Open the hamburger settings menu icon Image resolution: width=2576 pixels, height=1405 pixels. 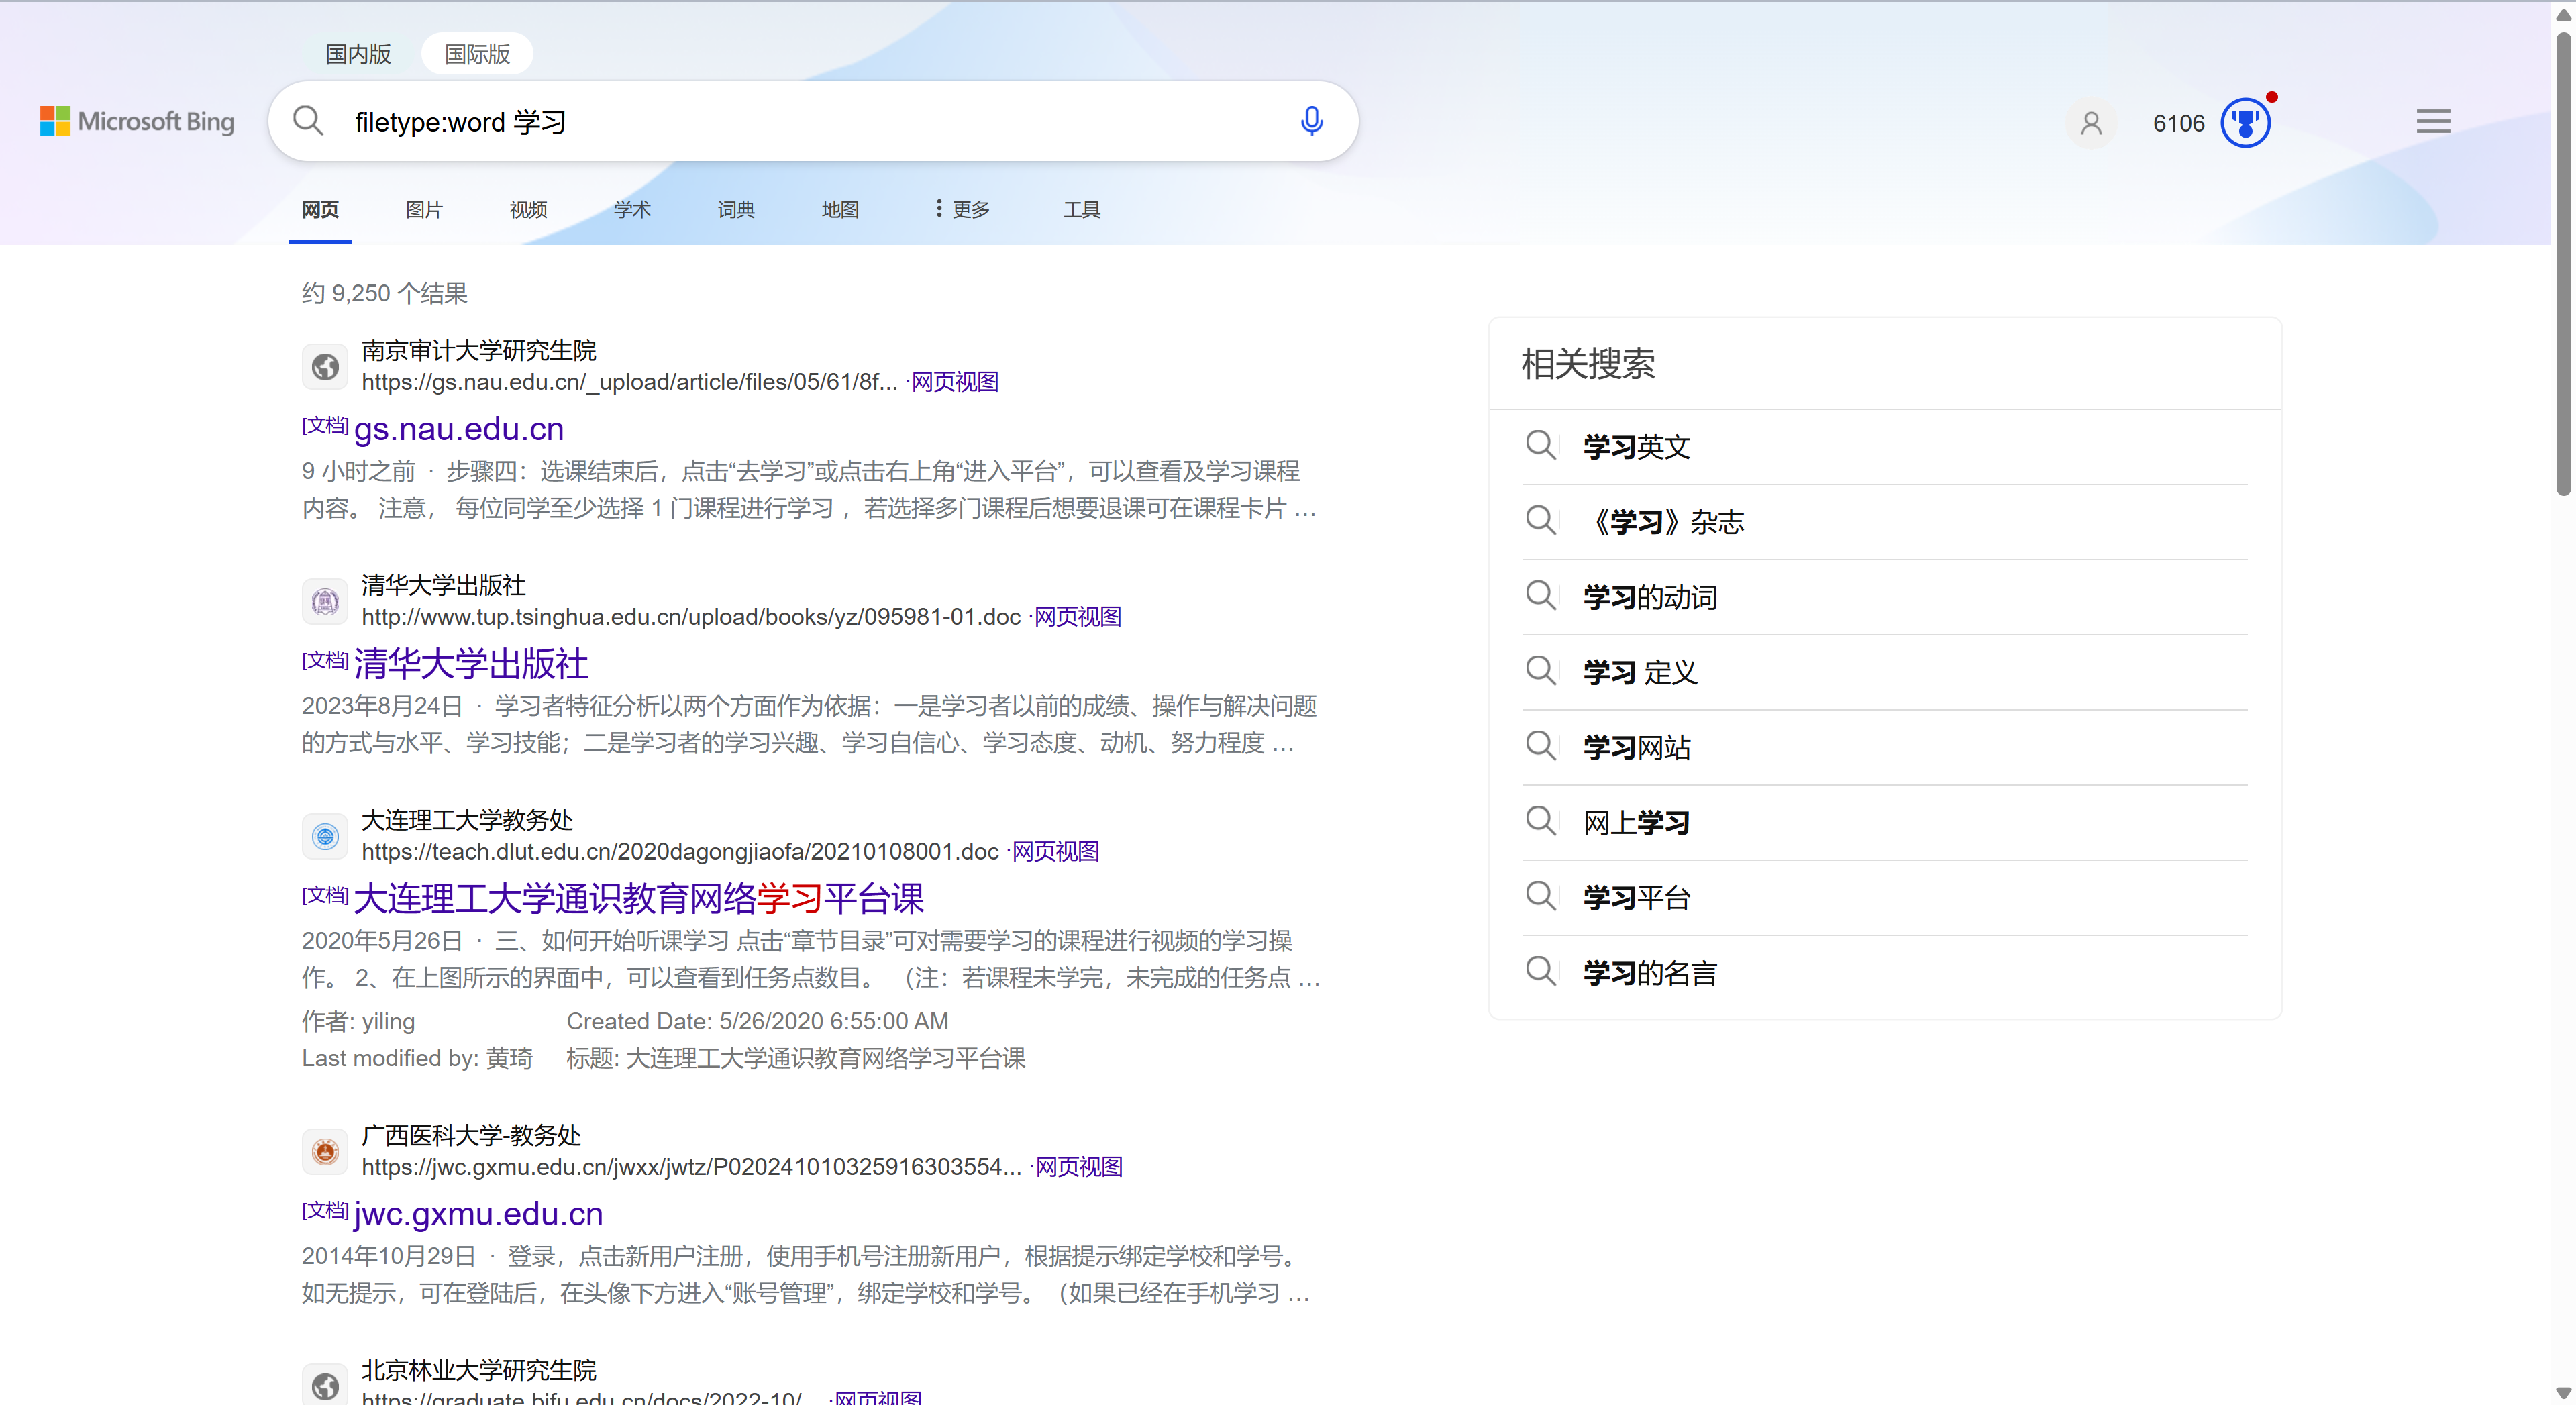click(2433, 122)
